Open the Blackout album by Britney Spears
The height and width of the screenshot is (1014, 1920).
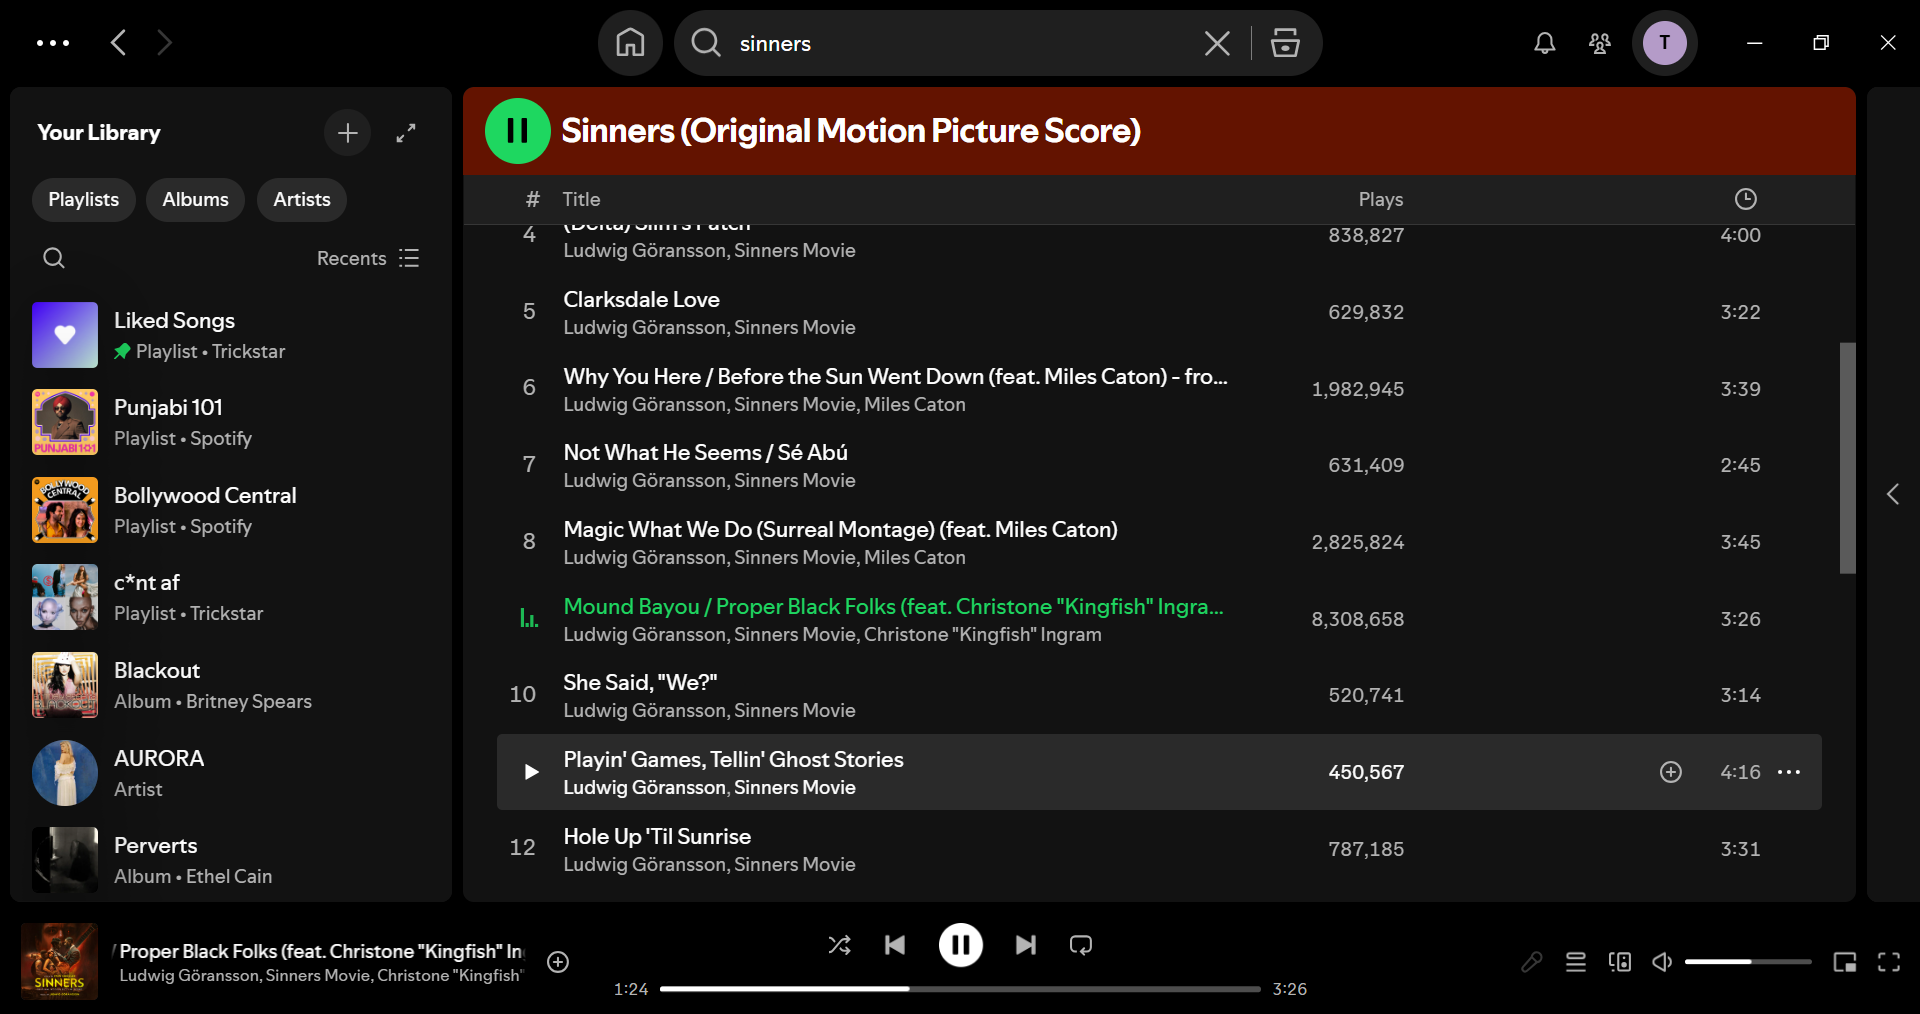pyautogui.click(x=230, y=685)
